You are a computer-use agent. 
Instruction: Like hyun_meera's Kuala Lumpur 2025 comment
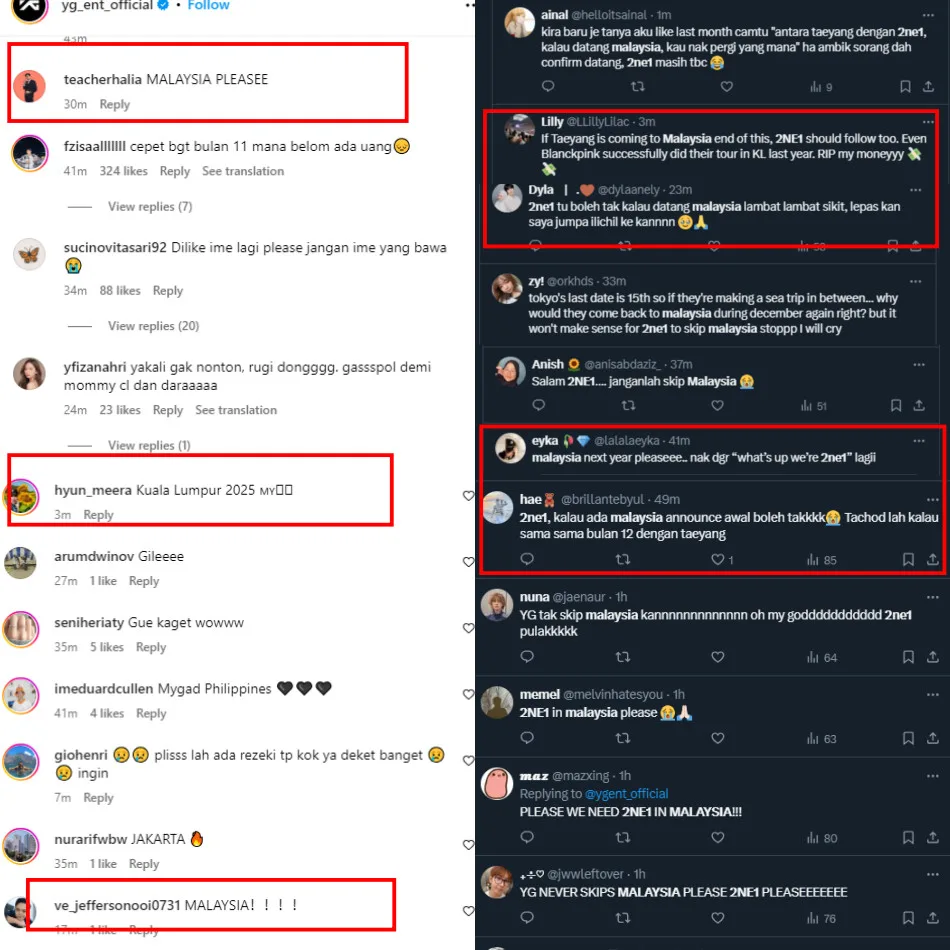(x=468, y=496)
